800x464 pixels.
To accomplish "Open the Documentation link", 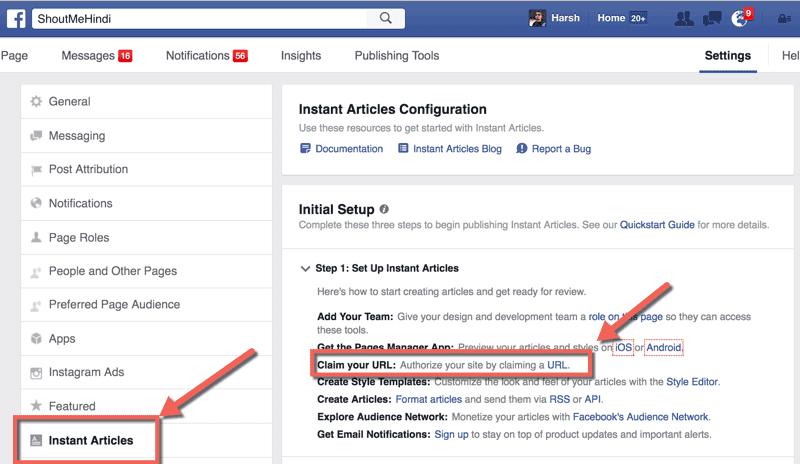I will click(x=349, y=149).
